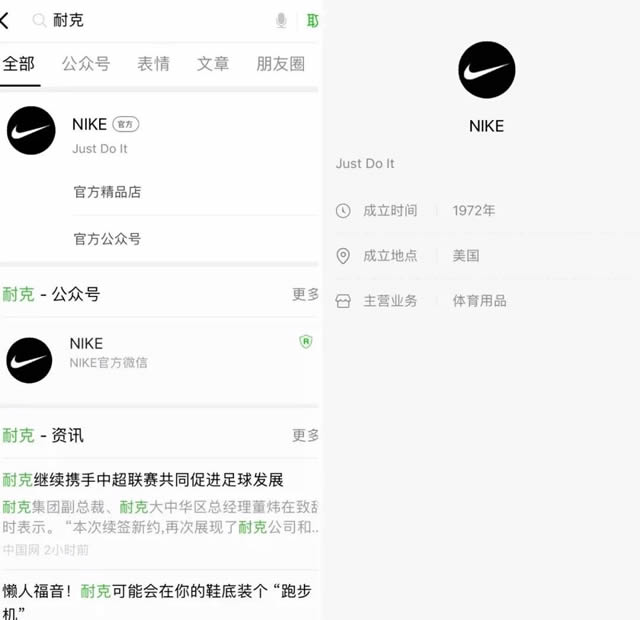Click the search magnifier icon
The height and width of the screenshot is (620, 640).
39,20
